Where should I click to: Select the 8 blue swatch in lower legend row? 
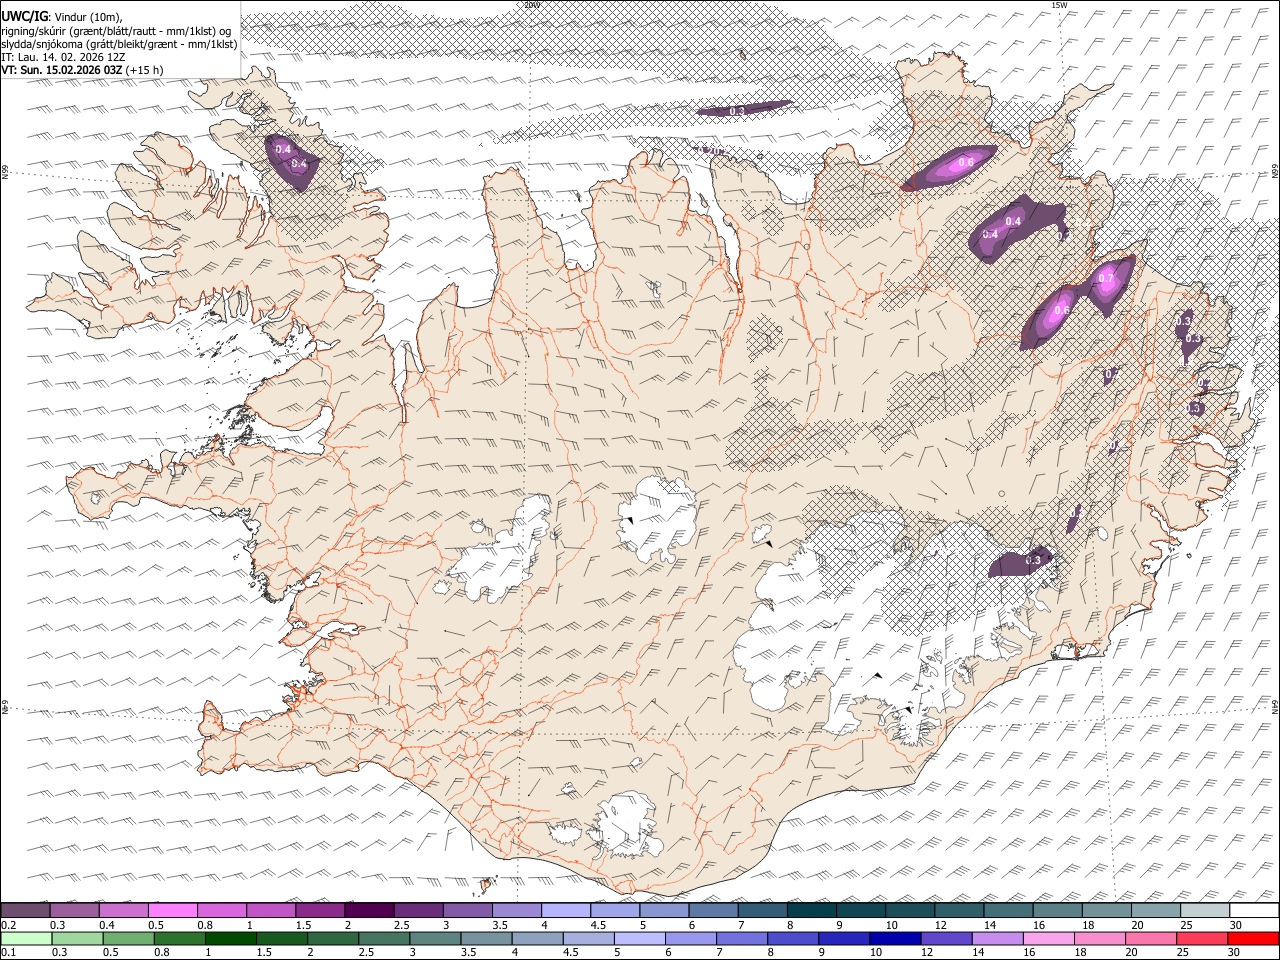coord(793,938)
